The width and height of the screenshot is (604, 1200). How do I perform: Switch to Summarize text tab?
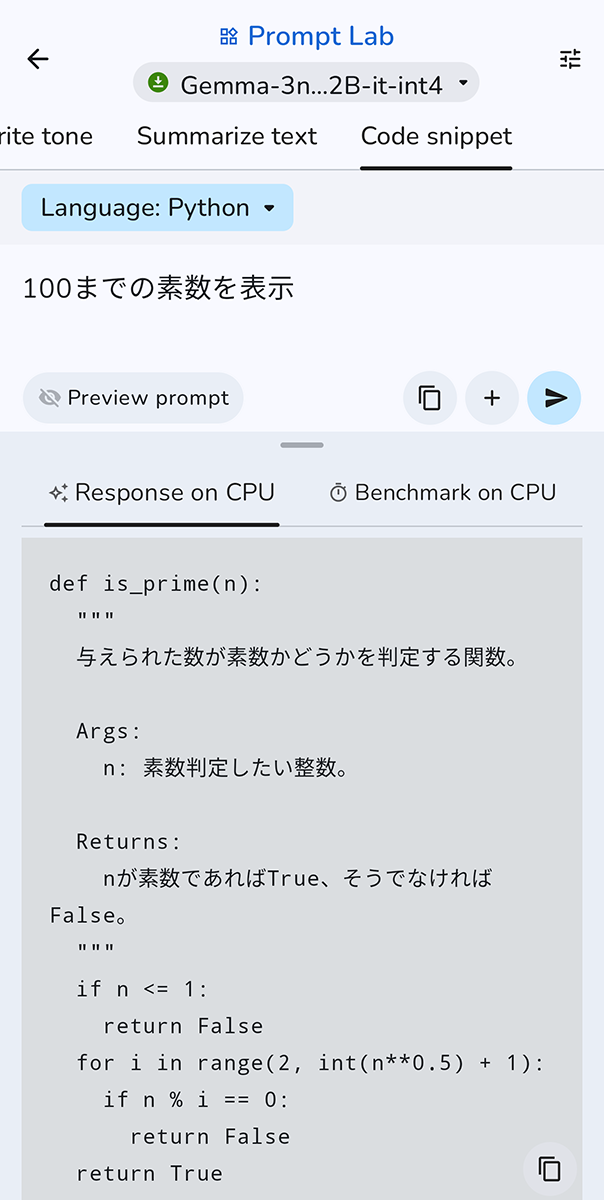(x=227, y=137)
